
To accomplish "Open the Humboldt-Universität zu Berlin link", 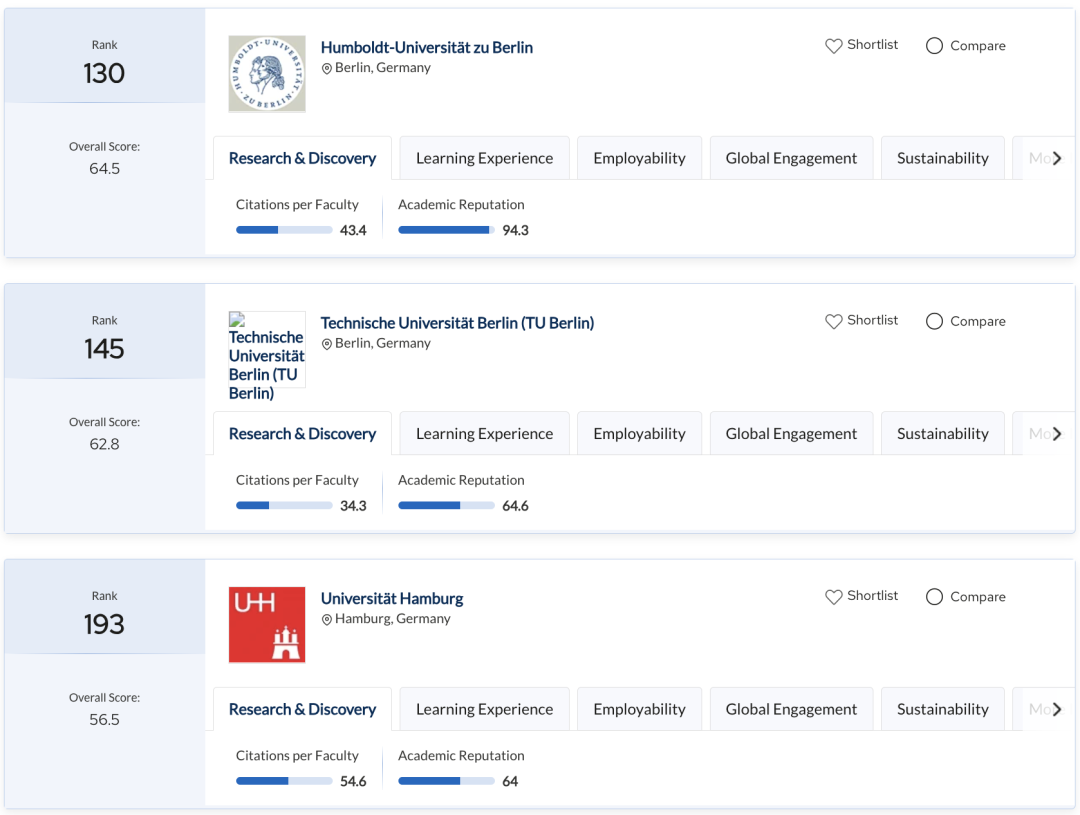I will pos(426,47).
